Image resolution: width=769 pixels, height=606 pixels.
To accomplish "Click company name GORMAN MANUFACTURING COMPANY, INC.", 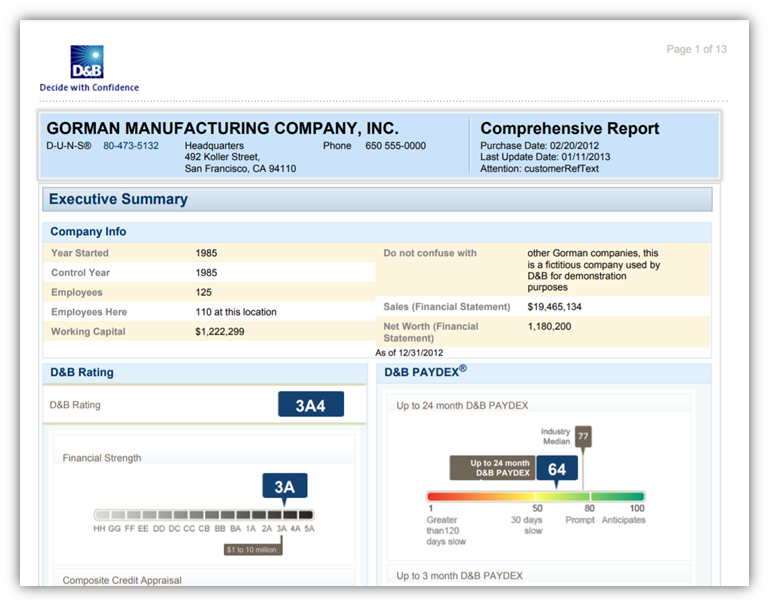I will coord(222,128).
